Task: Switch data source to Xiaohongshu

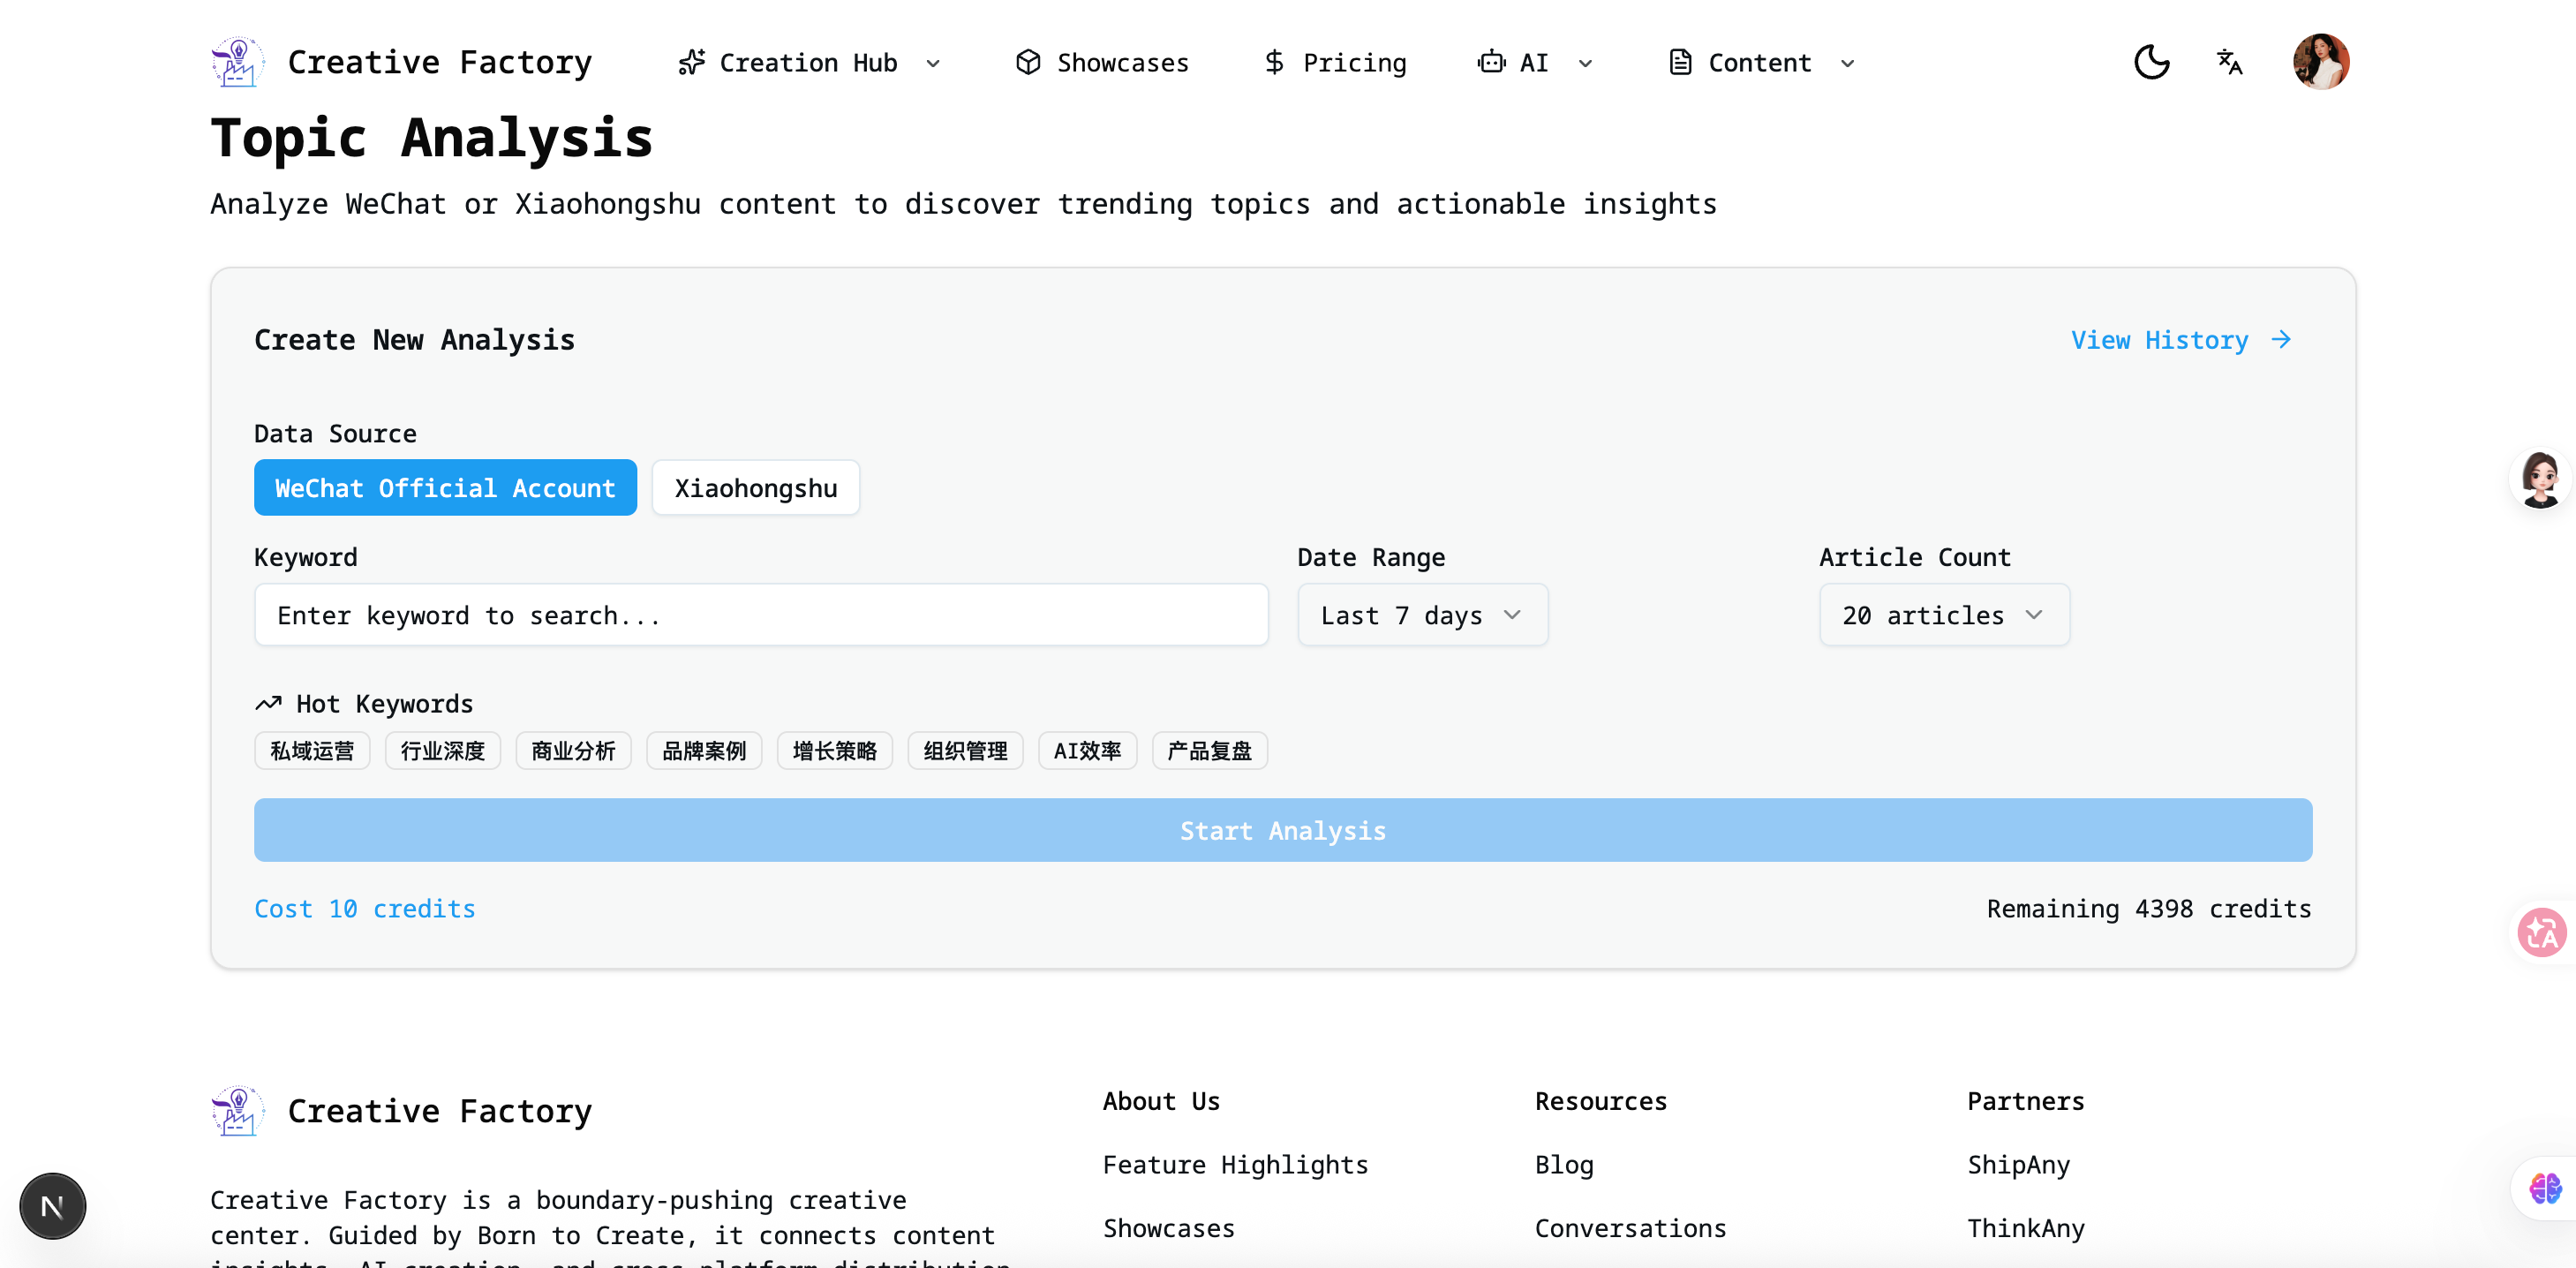Action: pyautogui.click(x=755, y=488)
